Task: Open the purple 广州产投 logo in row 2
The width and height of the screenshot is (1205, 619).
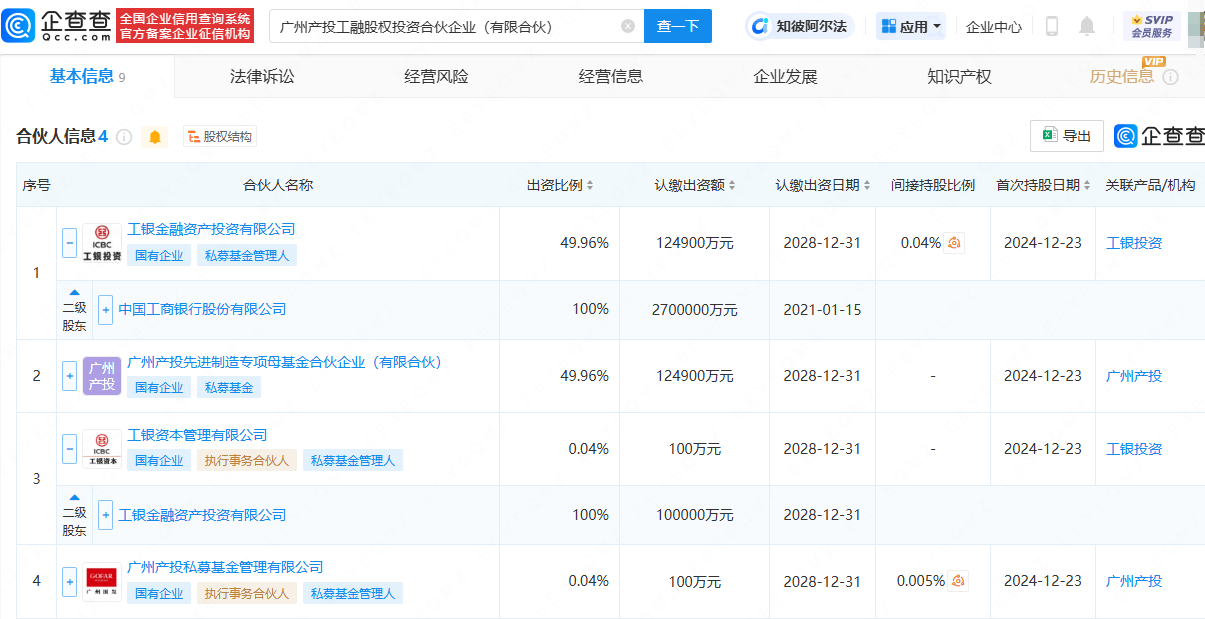Action: (102, 376)
